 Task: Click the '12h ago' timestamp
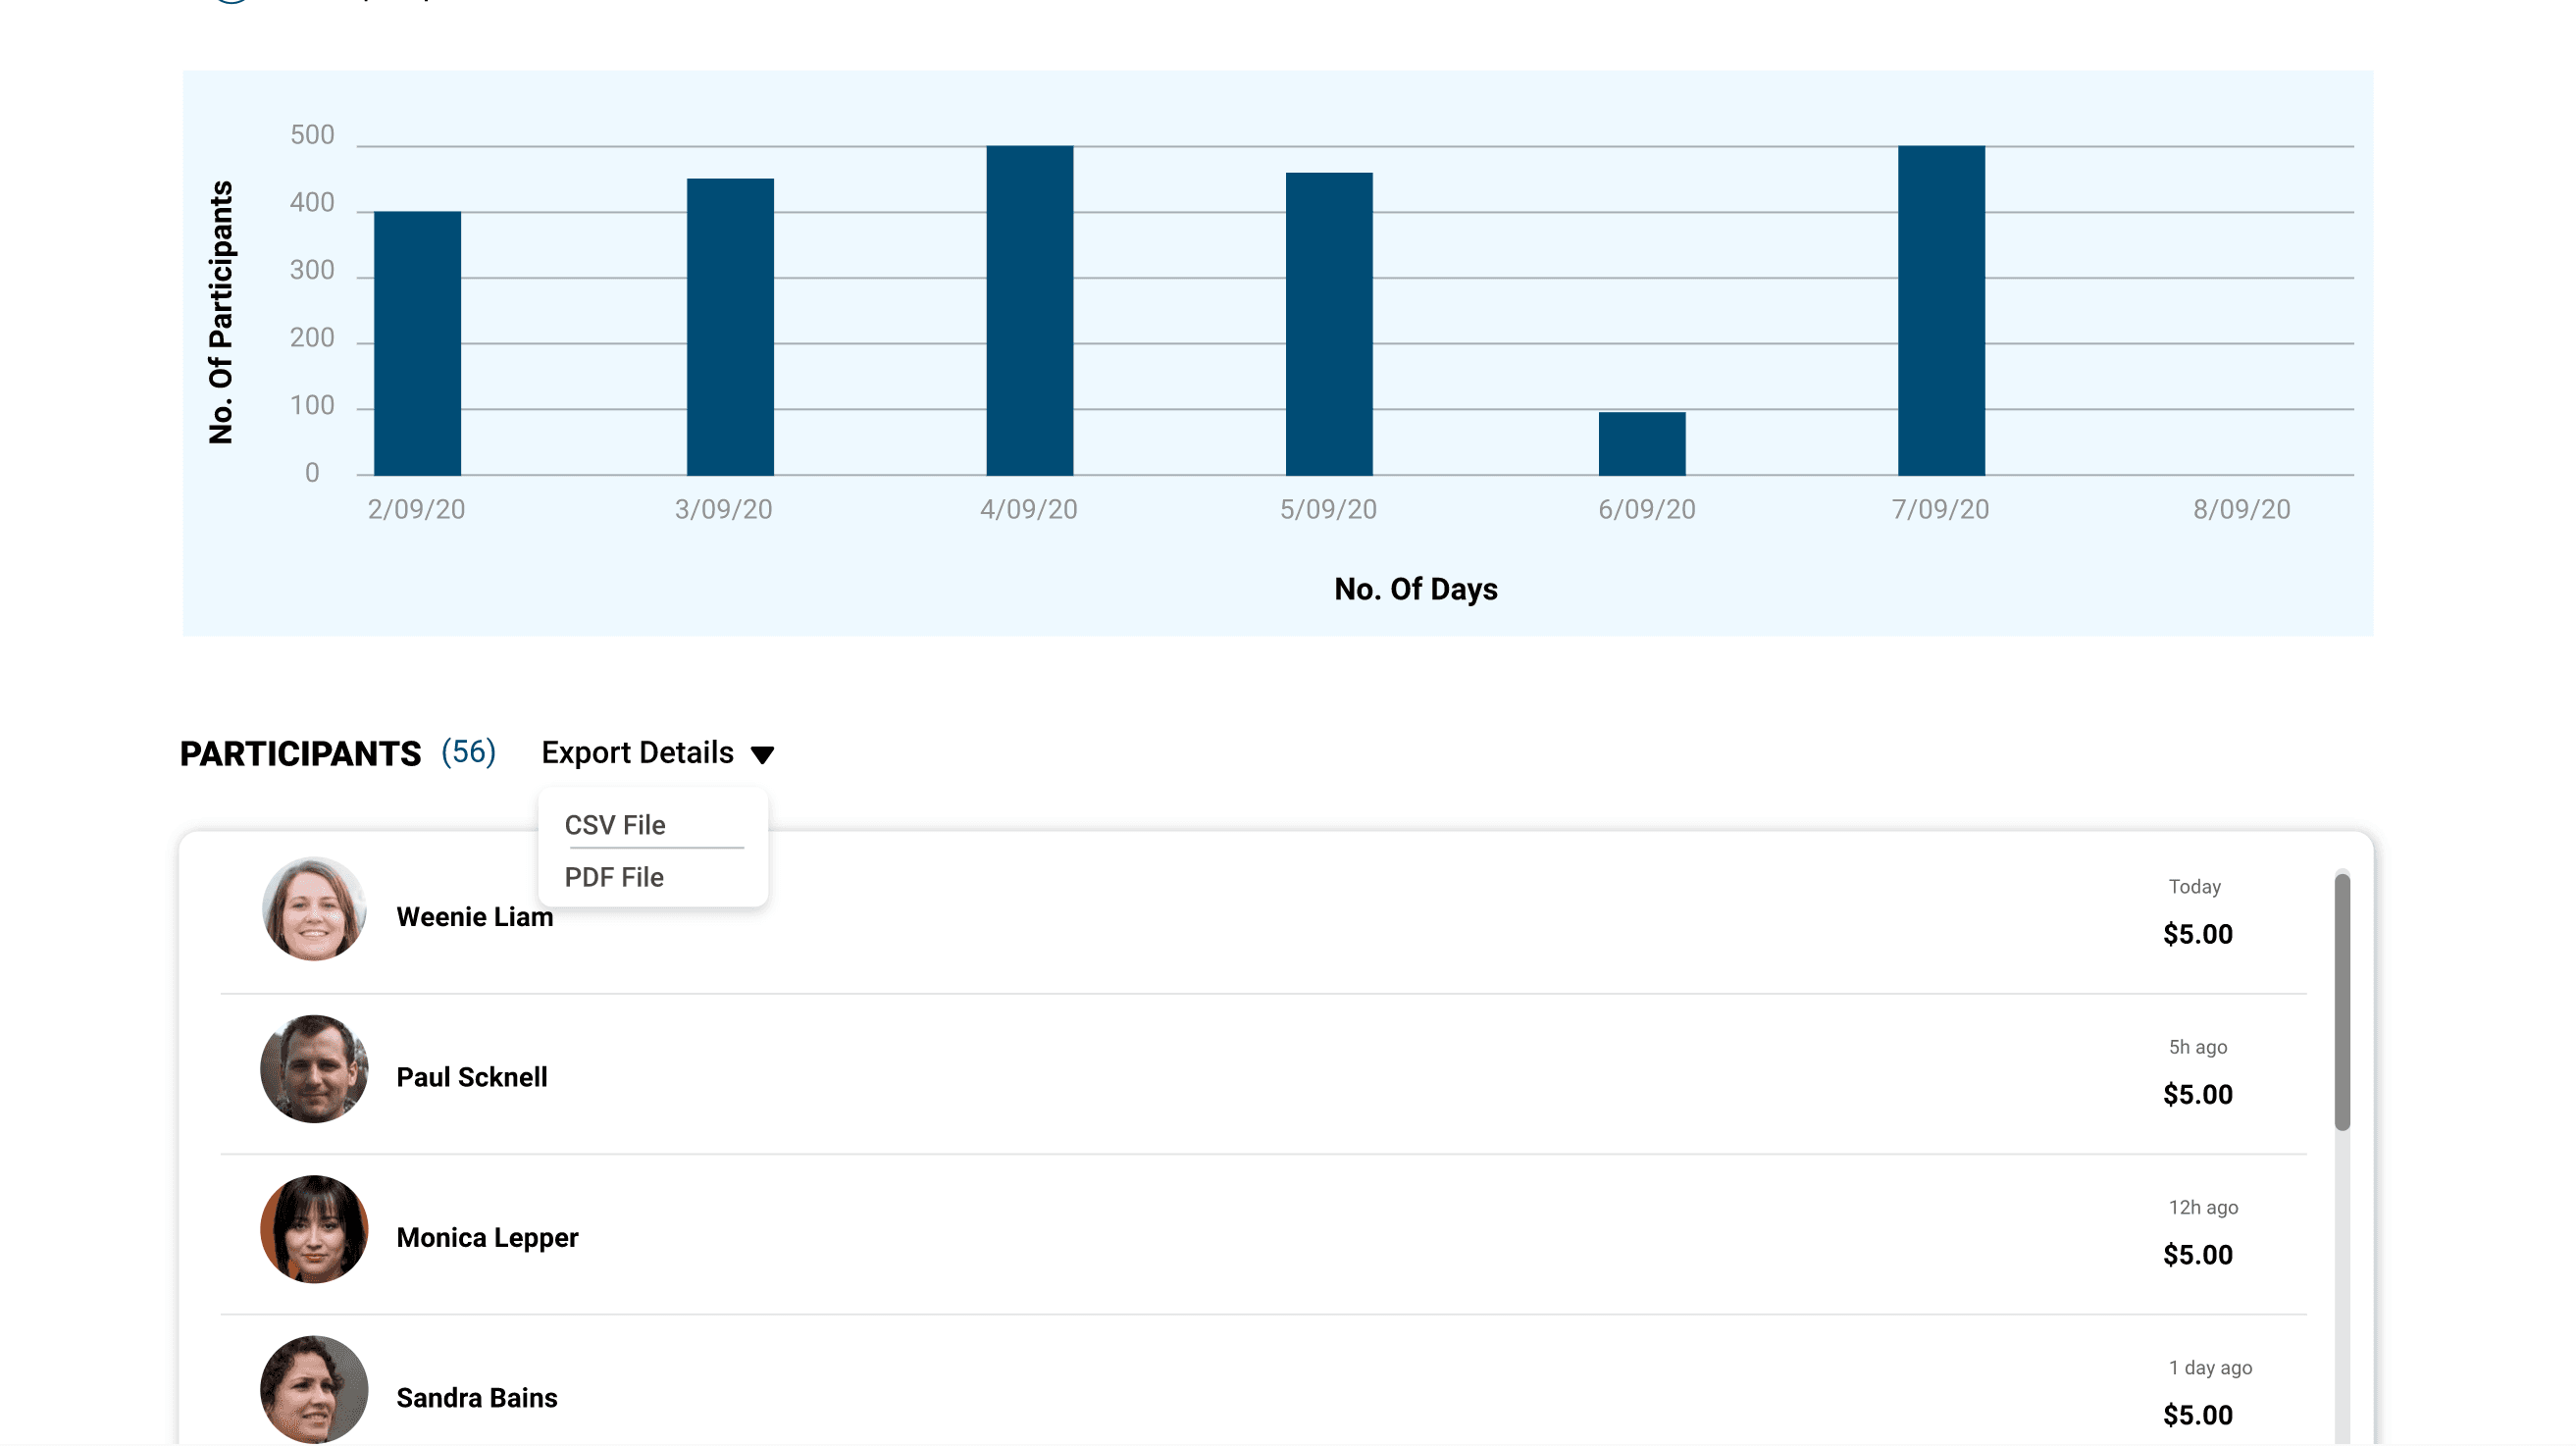click(x=2204, y=1208)
